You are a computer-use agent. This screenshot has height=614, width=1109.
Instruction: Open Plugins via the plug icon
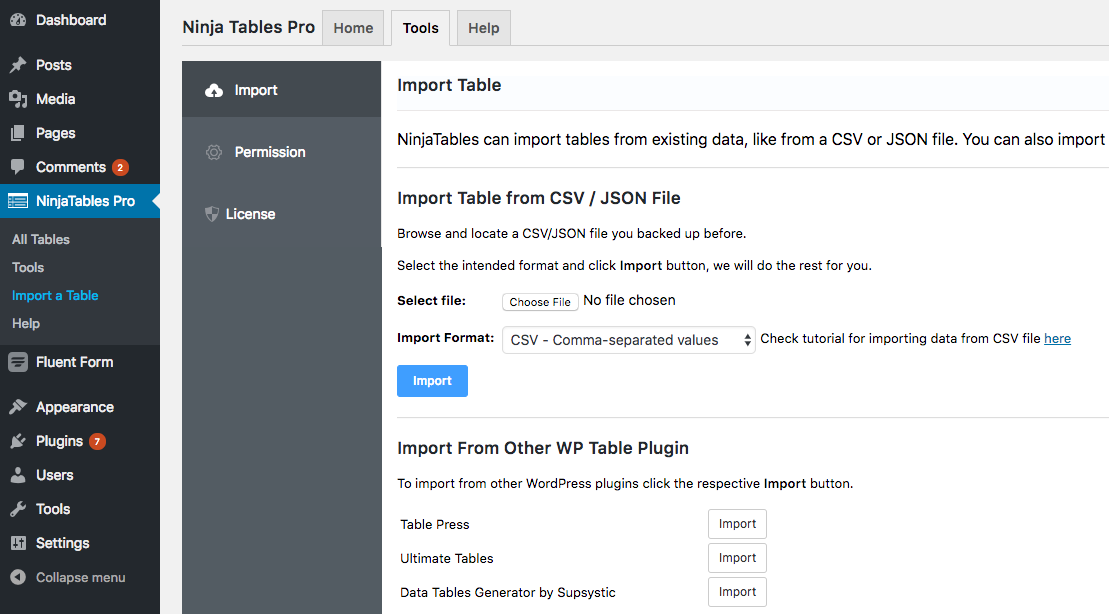click(16, 440)
